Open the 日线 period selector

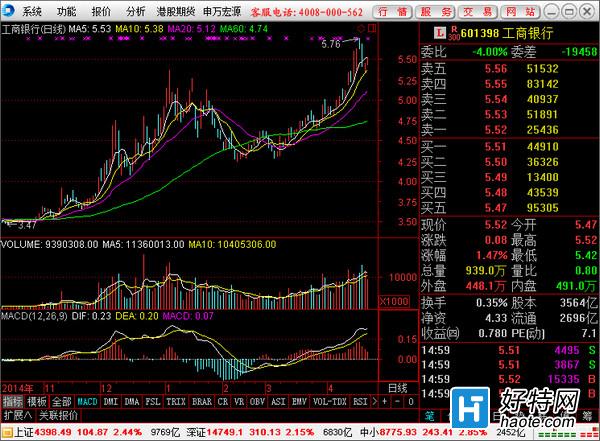[x=398, y=388]
